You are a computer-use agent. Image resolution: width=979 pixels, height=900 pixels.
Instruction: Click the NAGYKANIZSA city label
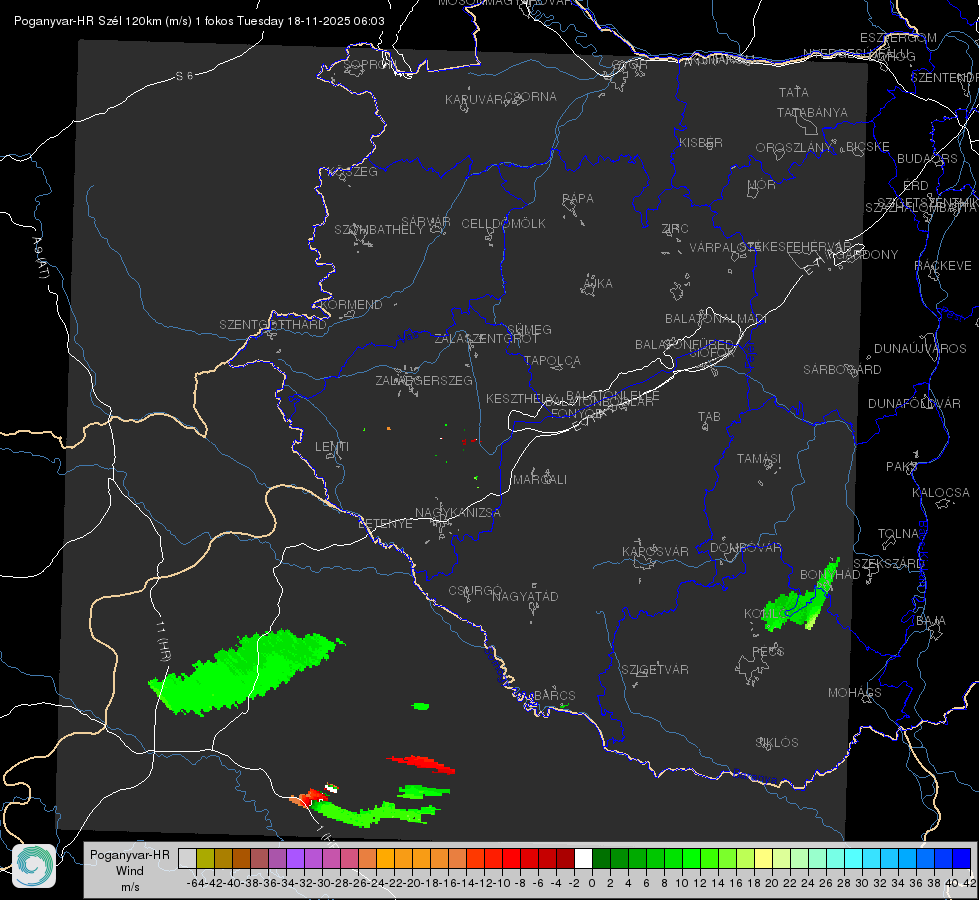click(458, 513)
